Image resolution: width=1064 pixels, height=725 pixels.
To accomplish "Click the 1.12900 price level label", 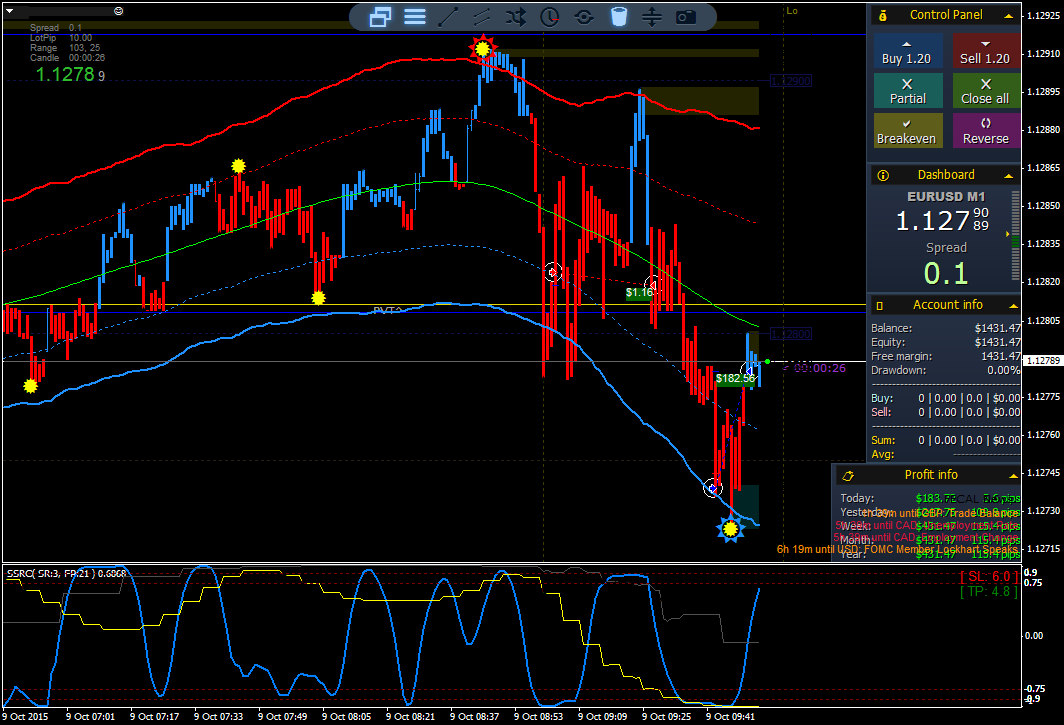I will (x=791, y=81).
